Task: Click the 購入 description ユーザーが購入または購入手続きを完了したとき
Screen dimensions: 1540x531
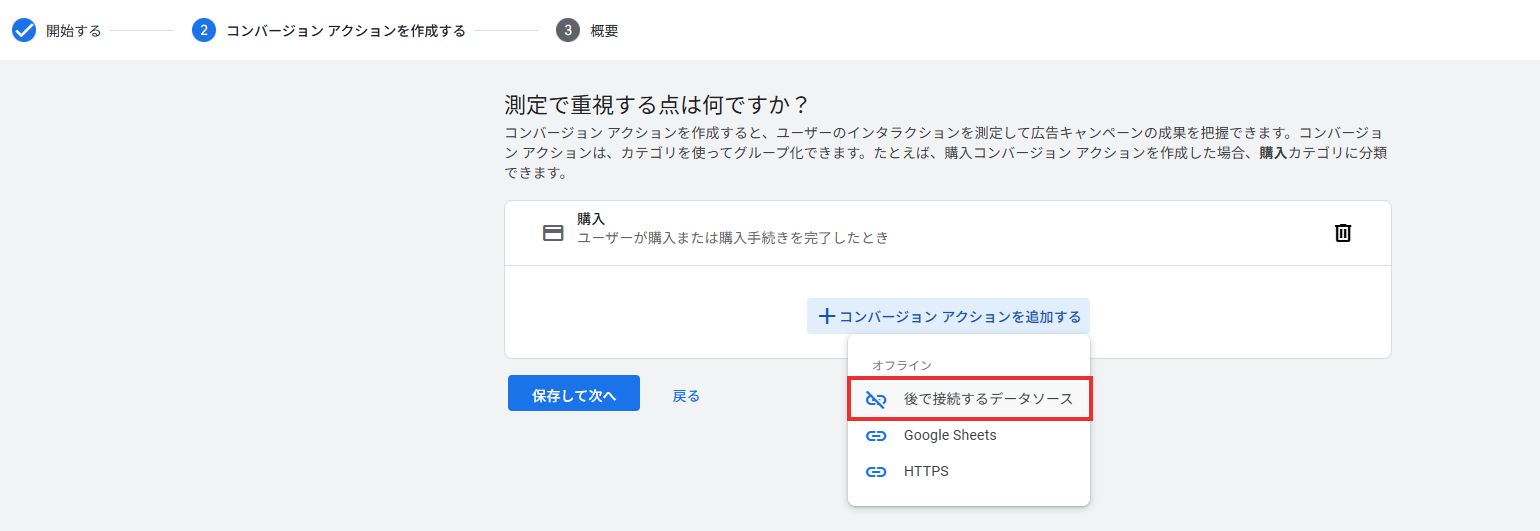Action: click(x=733, y=238)
